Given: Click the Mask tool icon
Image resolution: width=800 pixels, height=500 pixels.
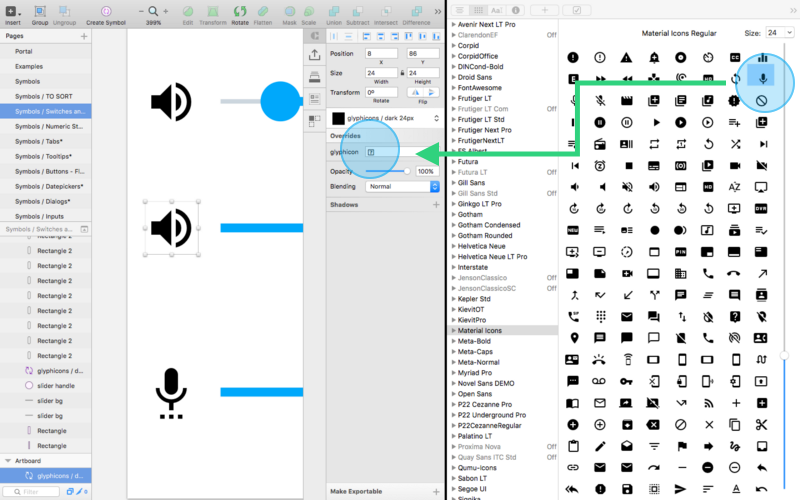Looking at the screenshot, I should (x=291, y=11).
